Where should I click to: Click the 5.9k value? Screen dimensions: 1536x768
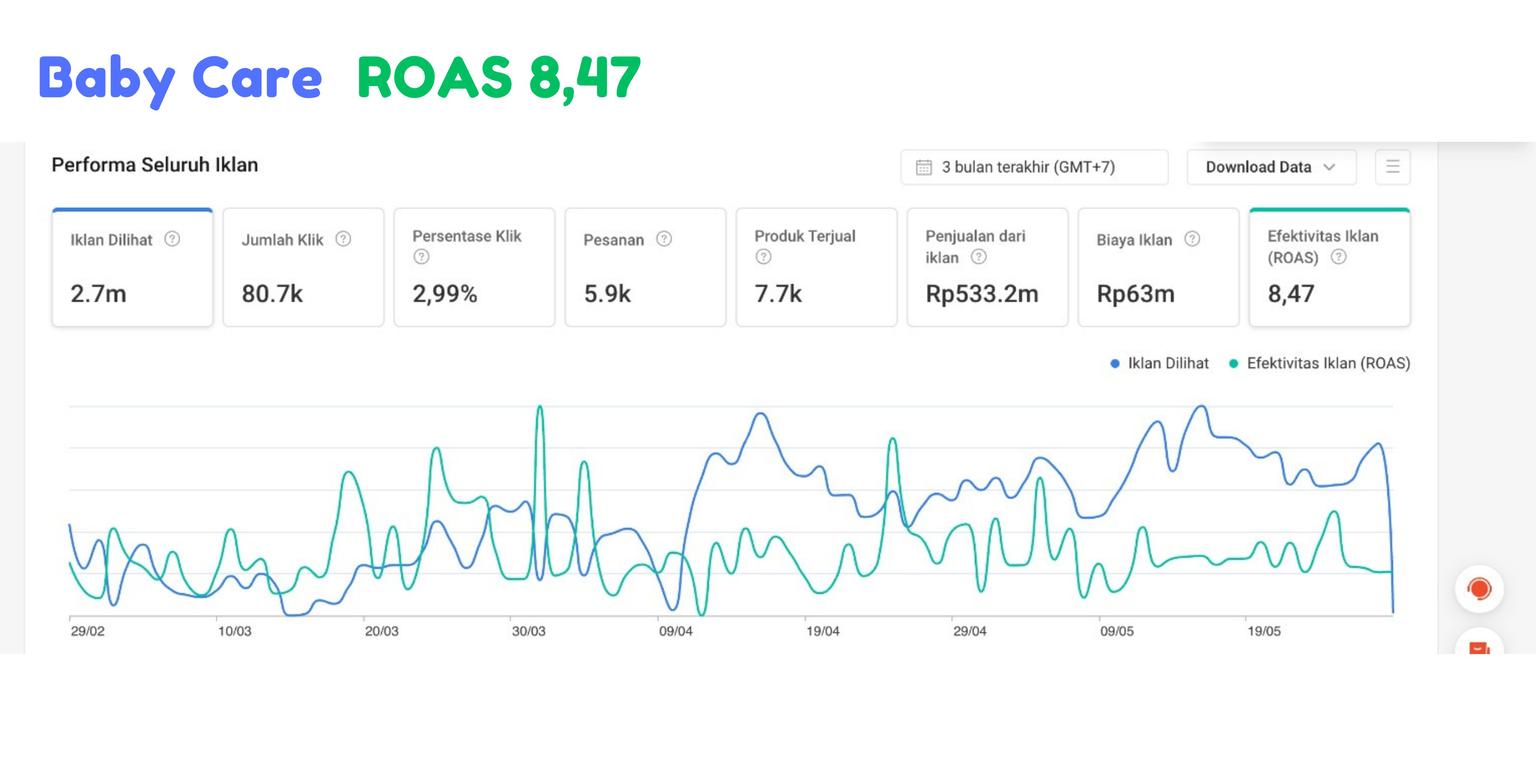click(607, 294)
